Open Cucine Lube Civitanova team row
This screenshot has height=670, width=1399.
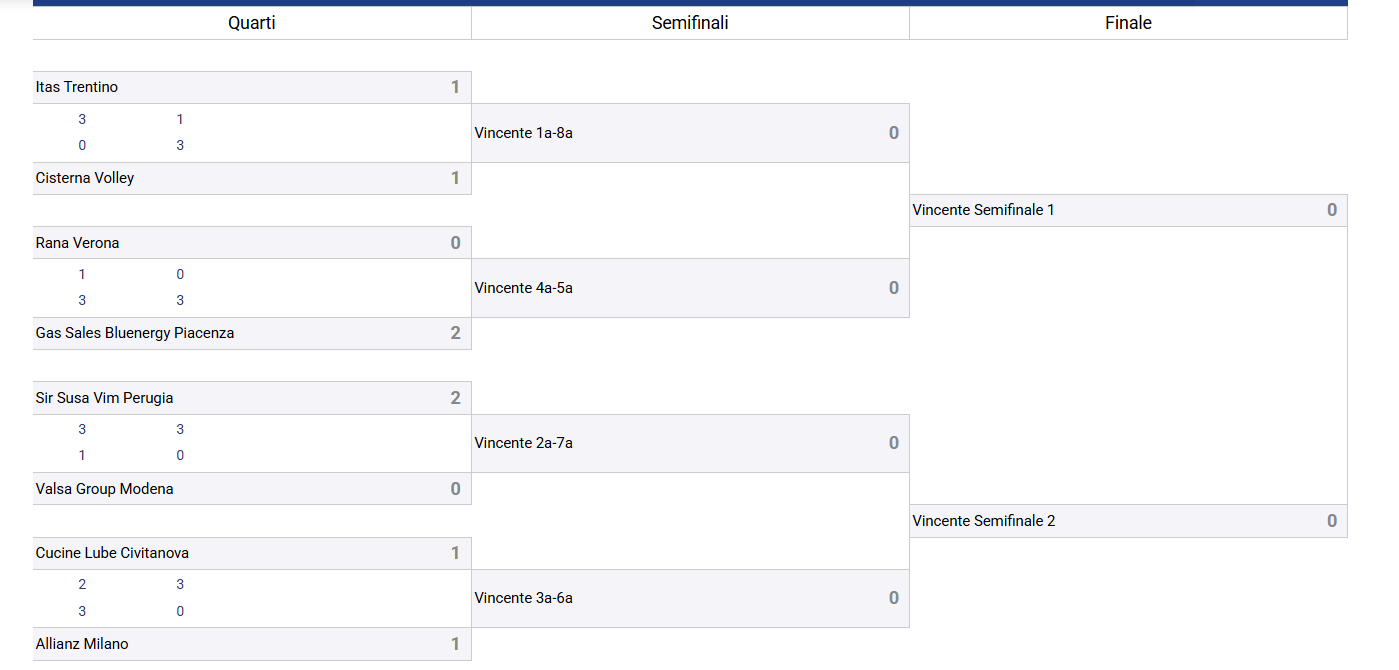pos(112,553)
